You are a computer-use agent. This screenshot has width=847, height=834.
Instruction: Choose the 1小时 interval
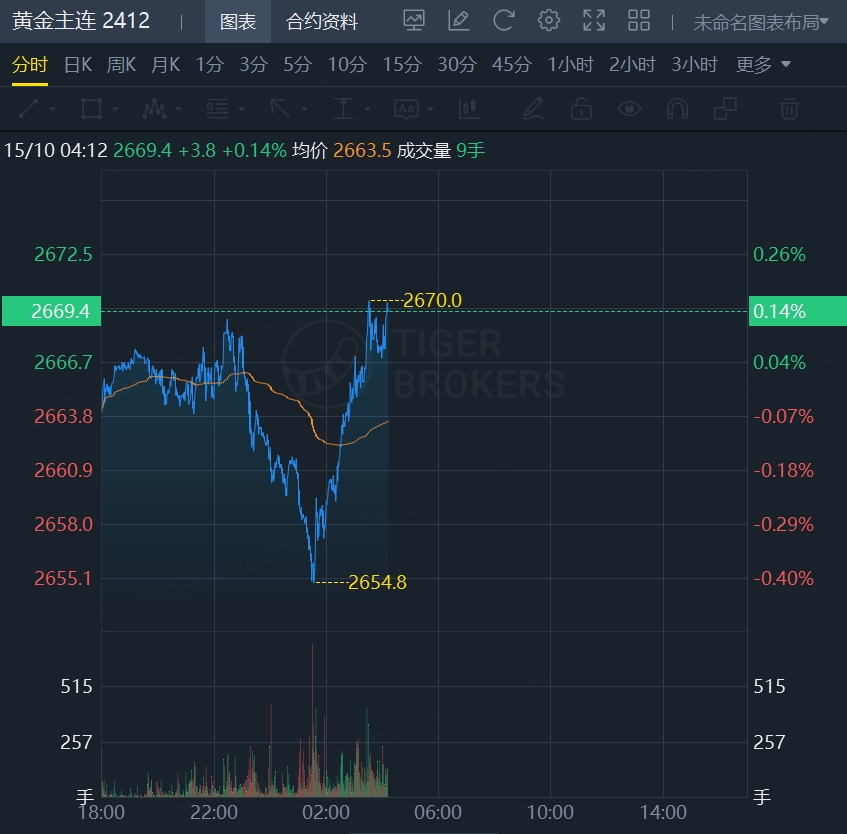pyautogui.click(x=570, y=64)
